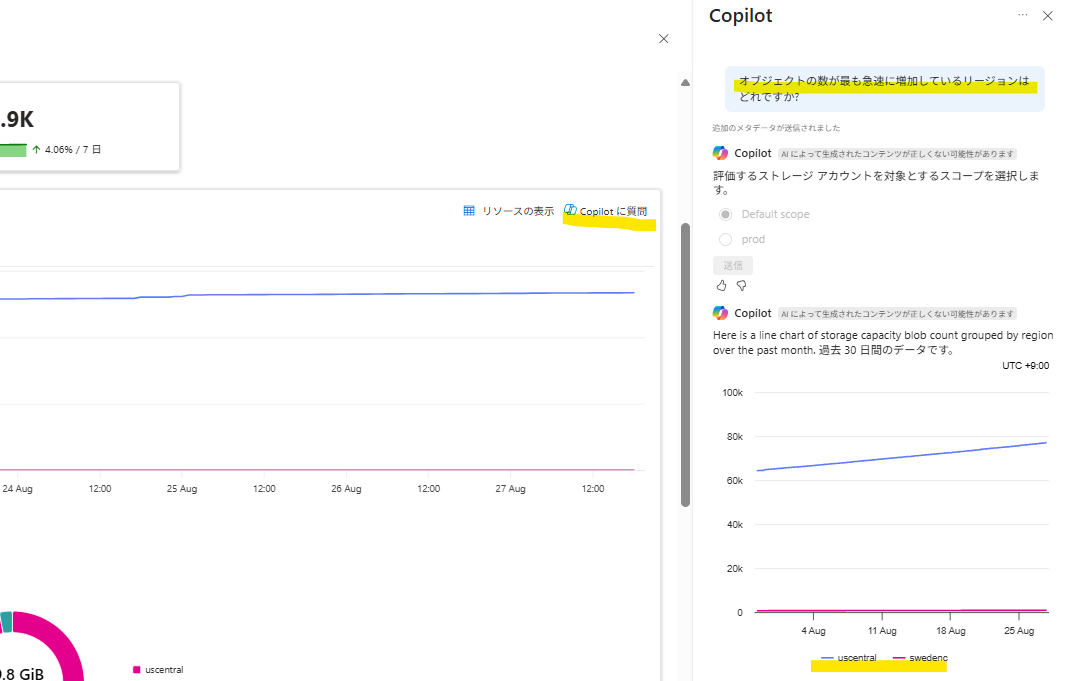
Task: Open リソースの表示 link
Action: (518, 211)
